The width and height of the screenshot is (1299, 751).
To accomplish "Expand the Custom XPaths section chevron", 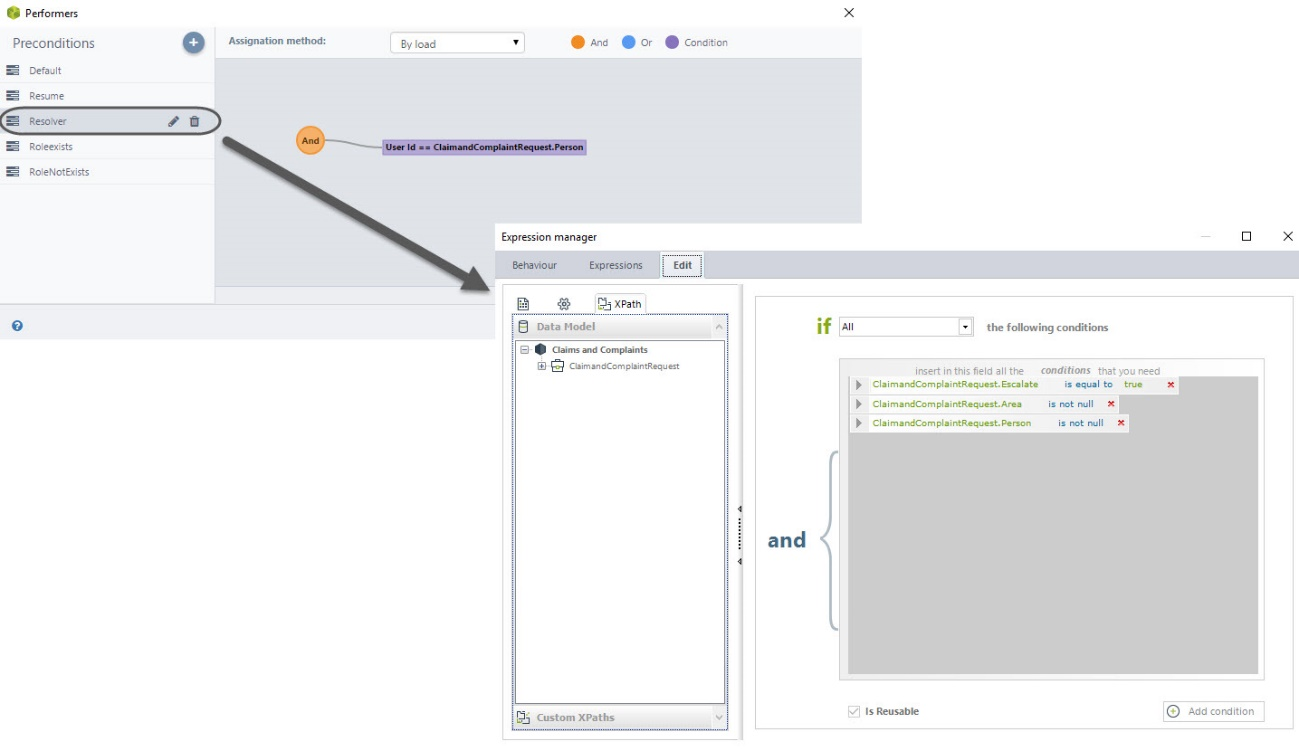I will coord(718,717).
